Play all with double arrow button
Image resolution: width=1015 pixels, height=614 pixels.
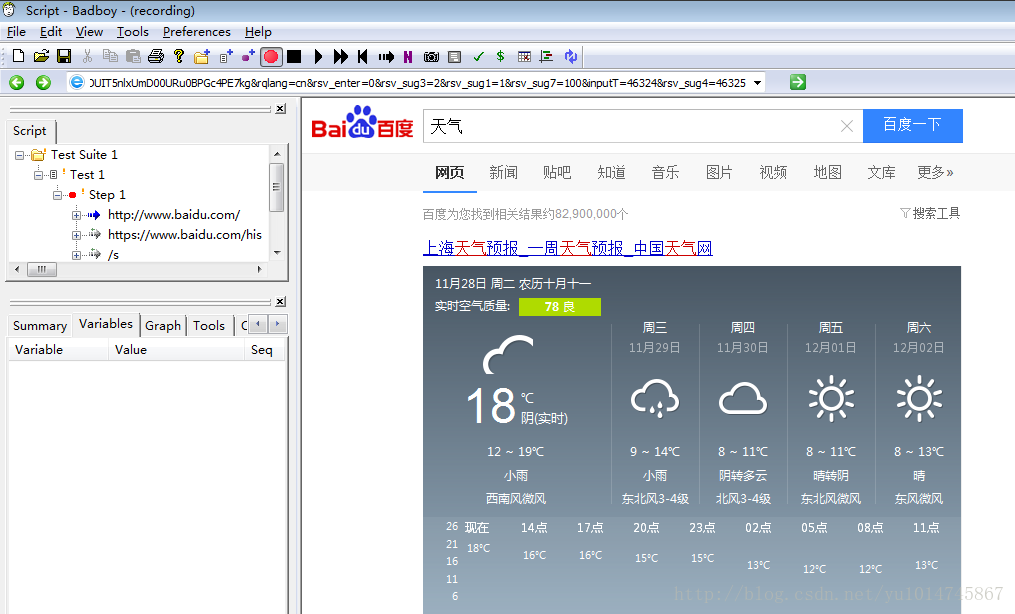coord(340,56)
